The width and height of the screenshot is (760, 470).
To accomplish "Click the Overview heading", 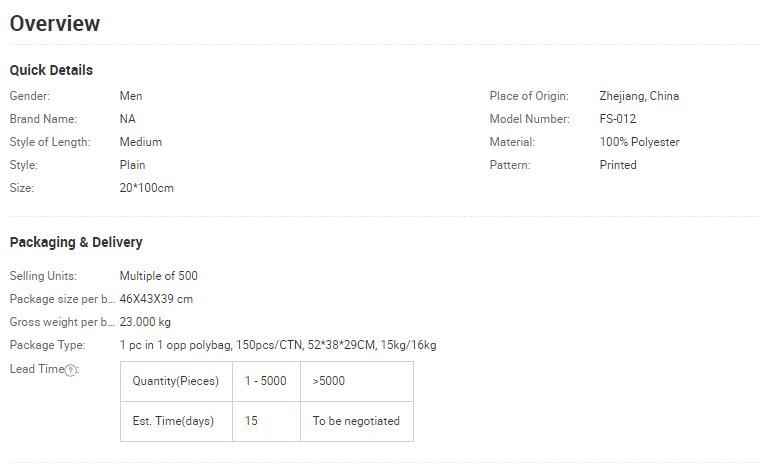I will coord(55,24).
